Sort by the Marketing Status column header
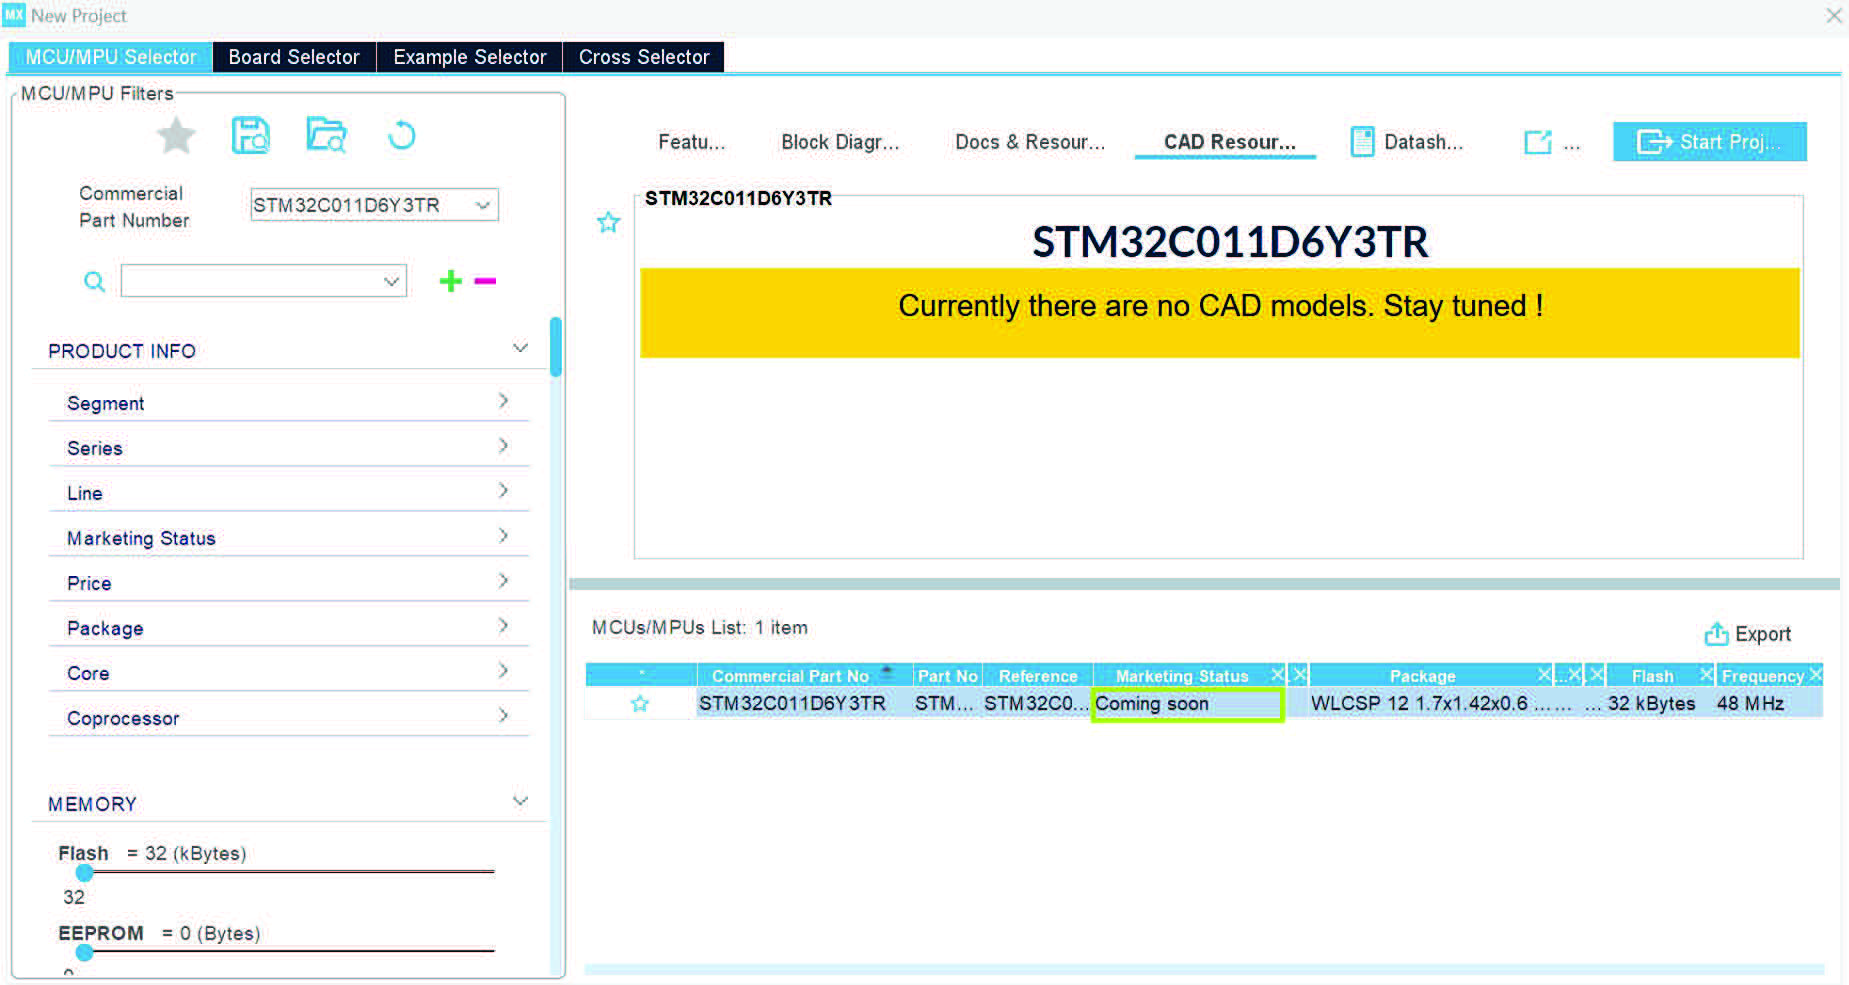 (x=1181, y=676)
